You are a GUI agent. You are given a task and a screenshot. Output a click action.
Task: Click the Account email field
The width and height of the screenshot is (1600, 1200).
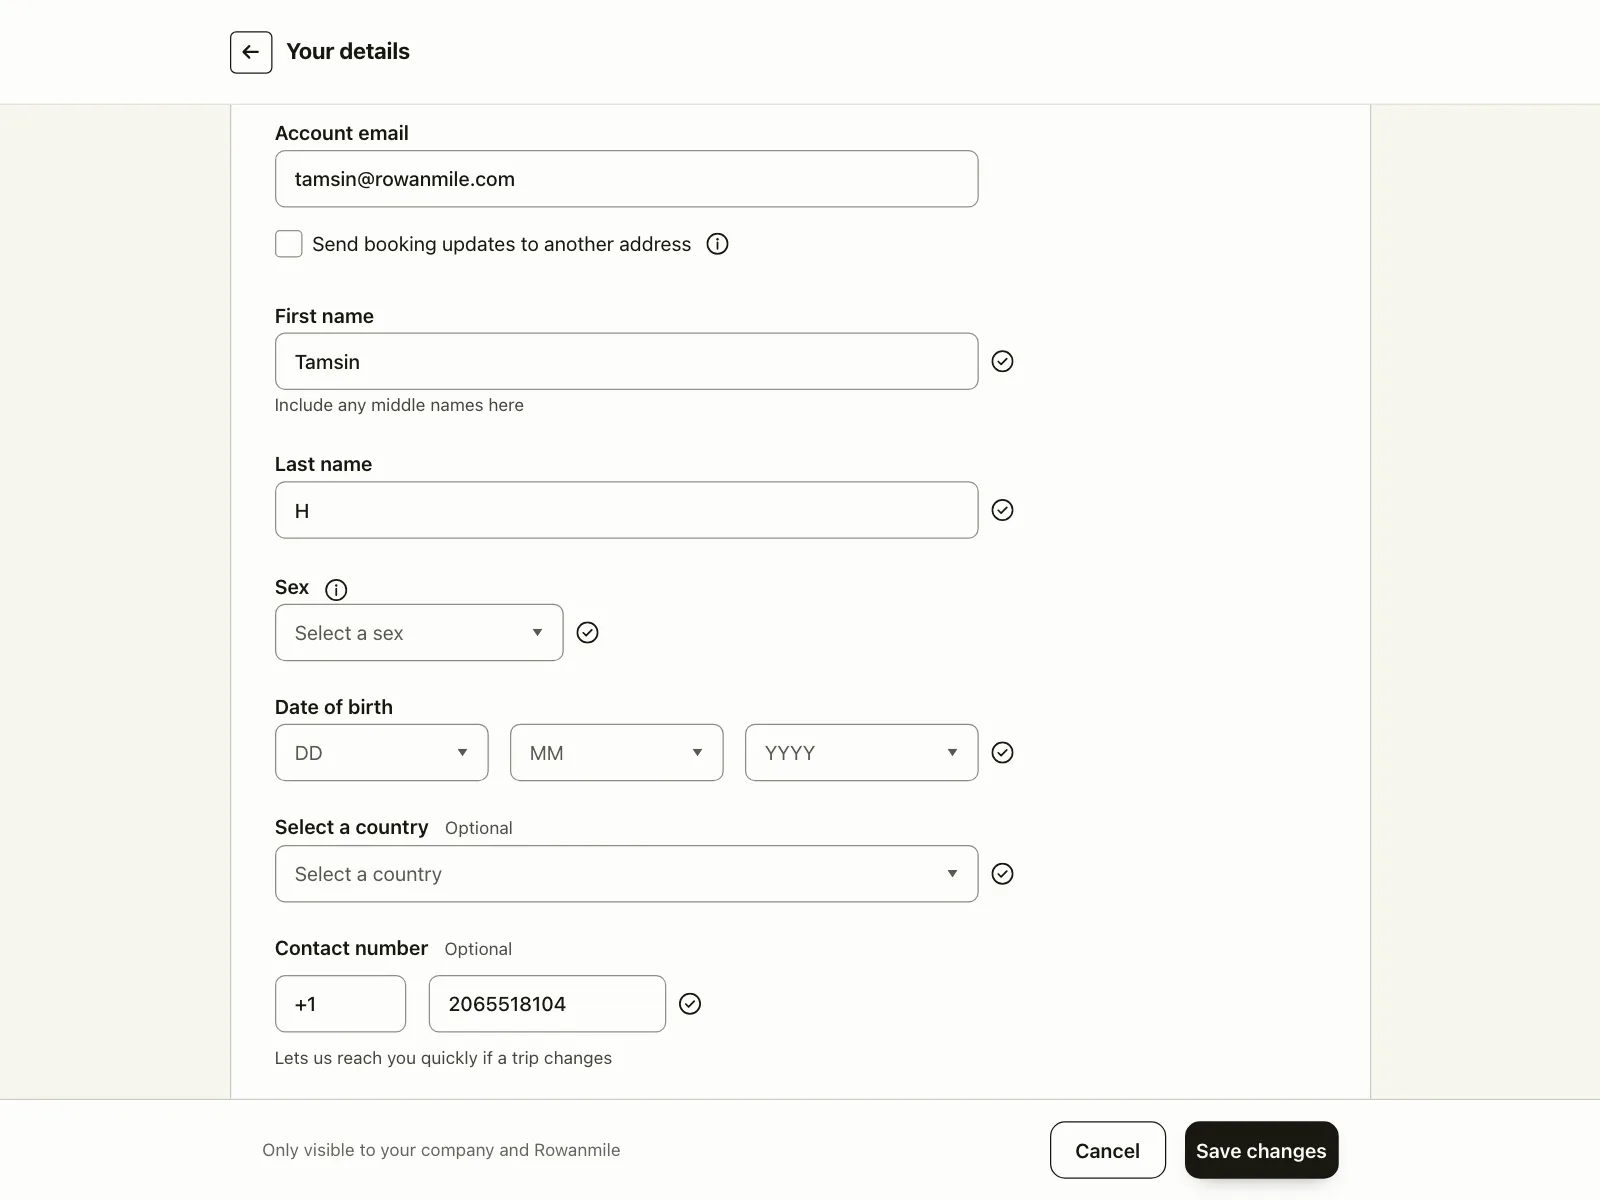point(627,179)
